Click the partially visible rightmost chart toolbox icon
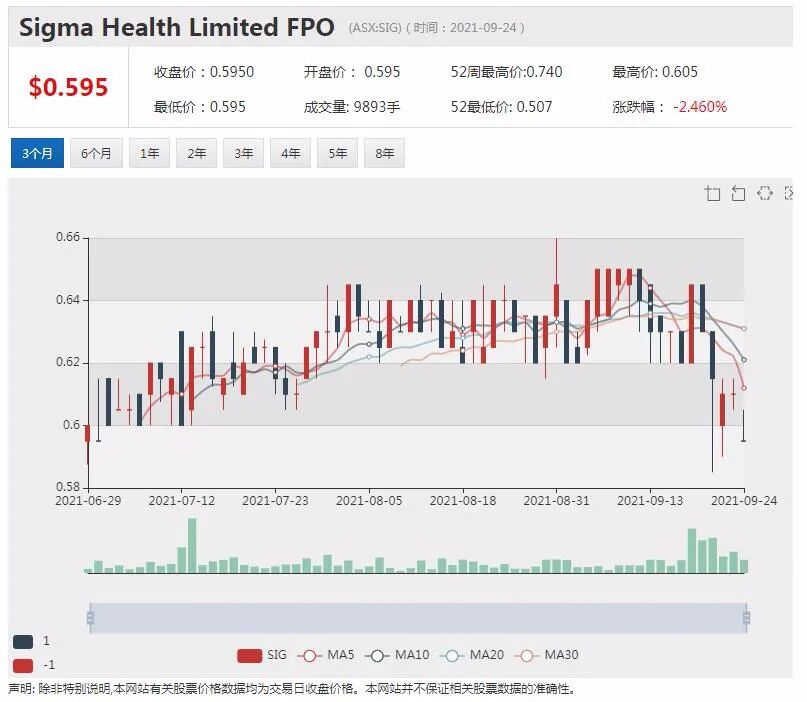This screenshot has width=807, height=702. tap(788, 194)
